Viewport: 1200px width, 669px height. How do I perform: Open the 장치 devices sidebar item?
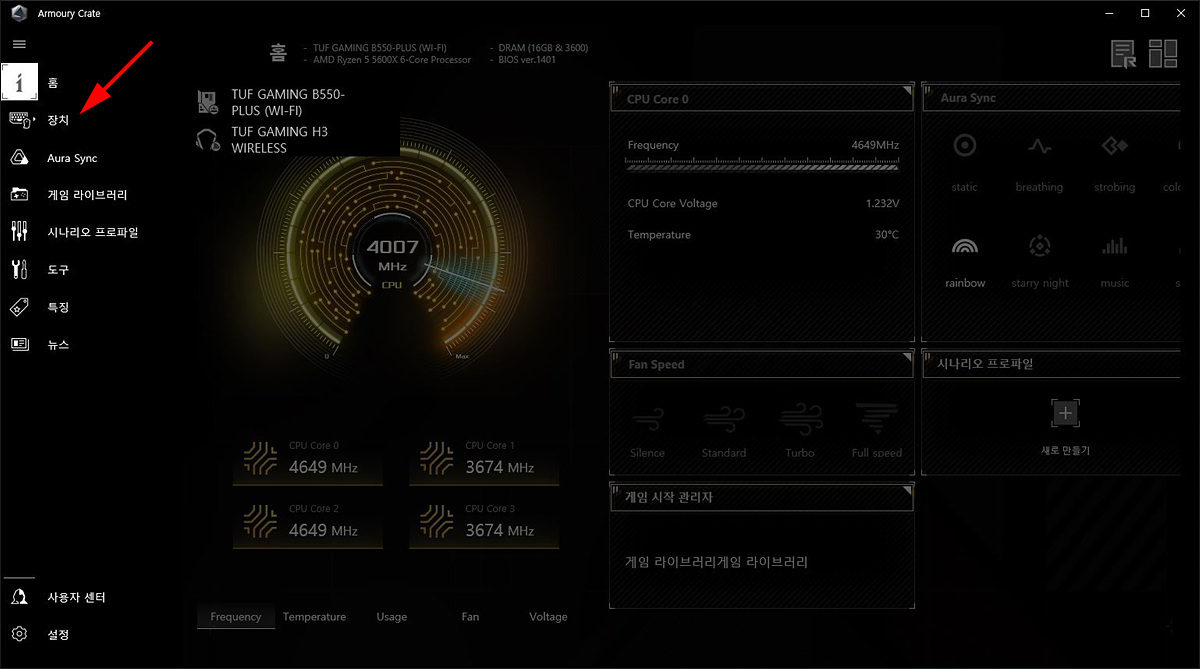pos(57,120)
